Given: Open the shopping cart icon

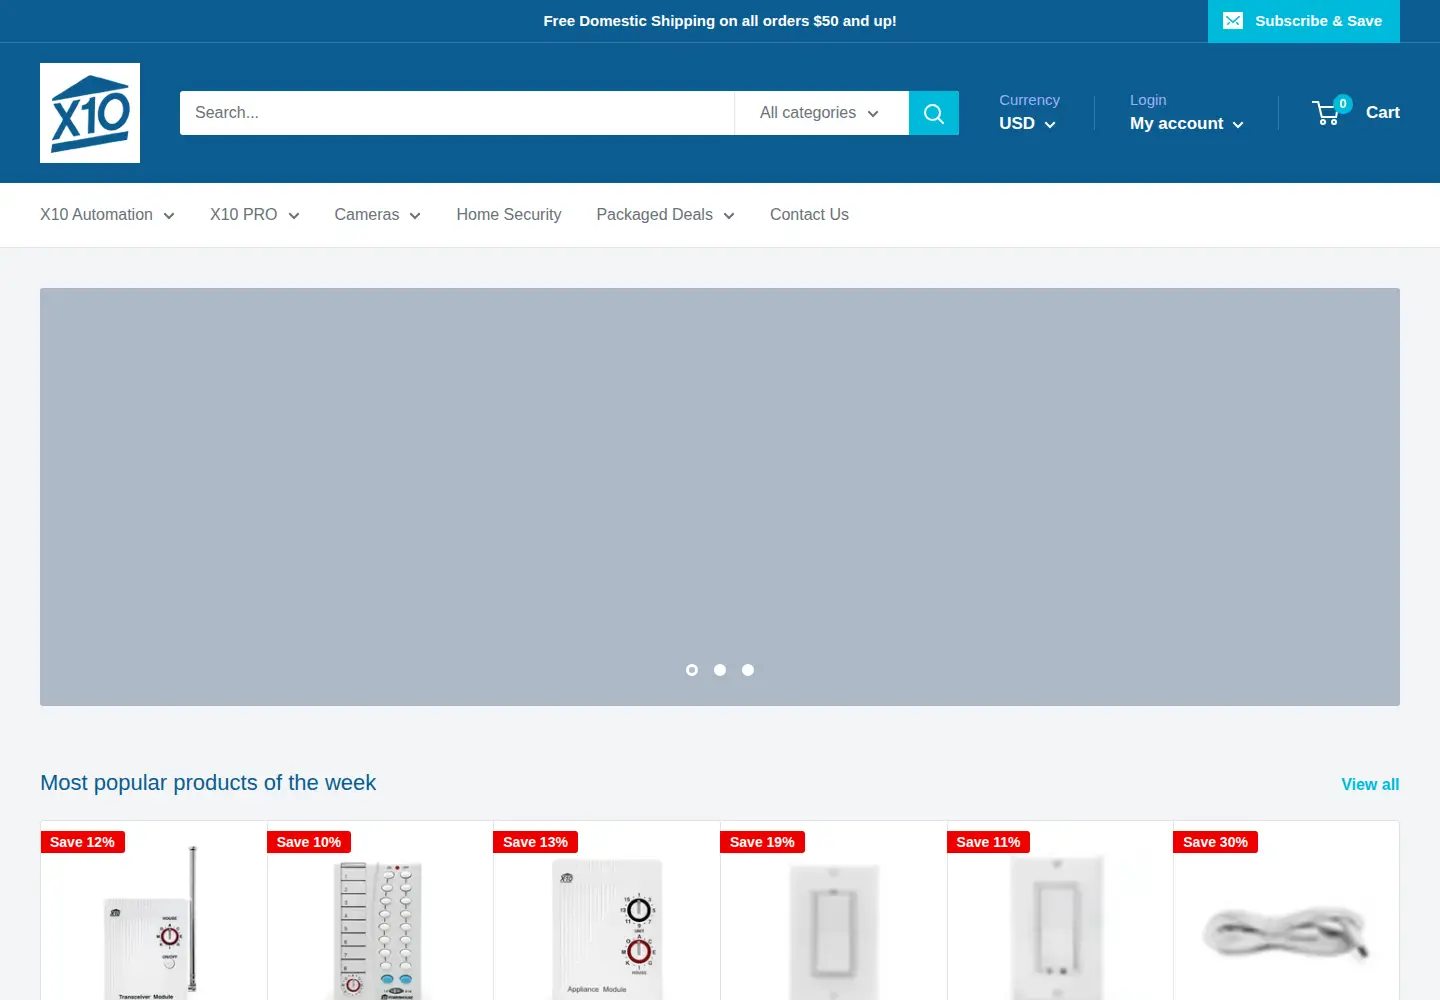Looking at the screenshot, I should point(1327,113).
